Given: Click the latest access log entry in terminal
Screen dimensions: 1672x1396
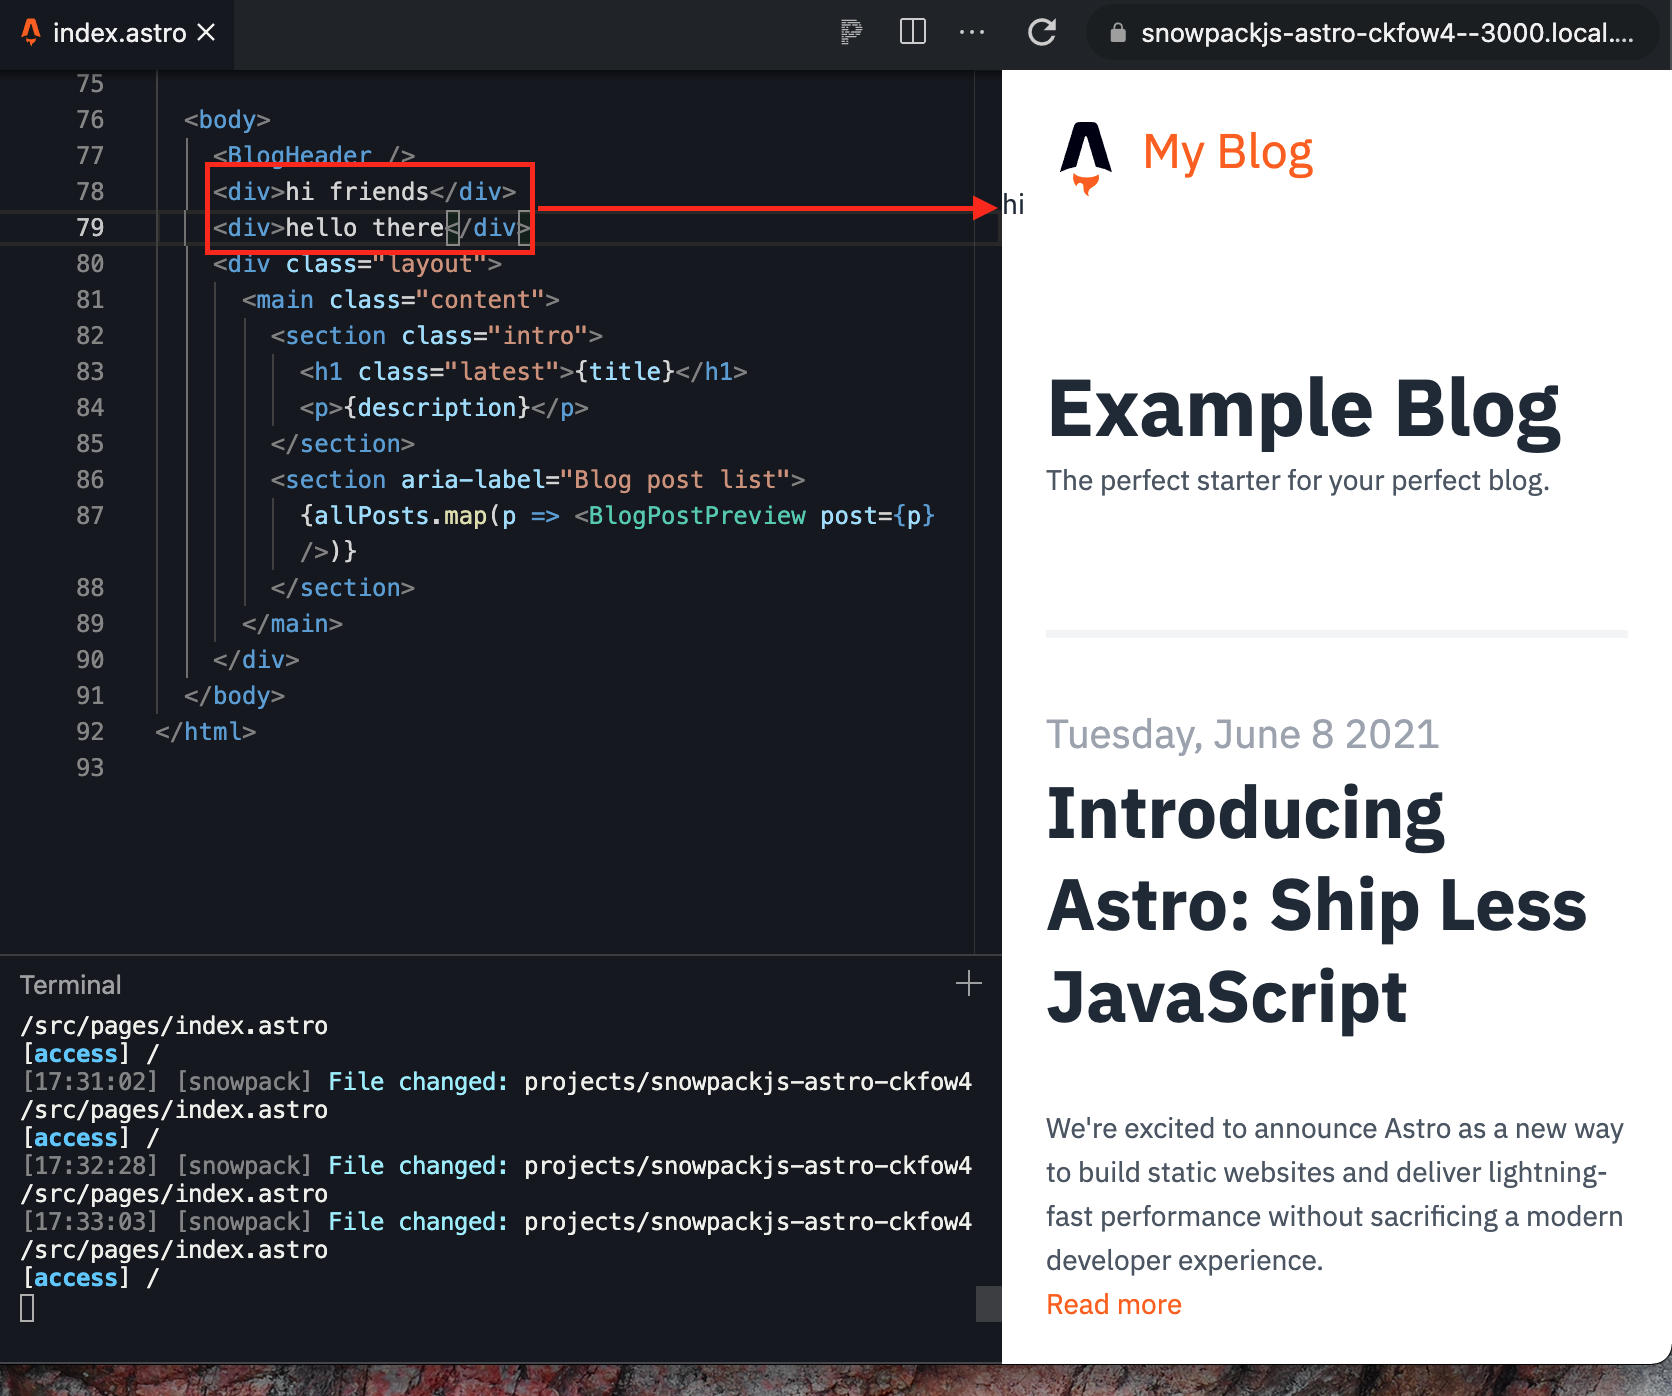Looking at the screenshot, I should [x=87, y=1277].
